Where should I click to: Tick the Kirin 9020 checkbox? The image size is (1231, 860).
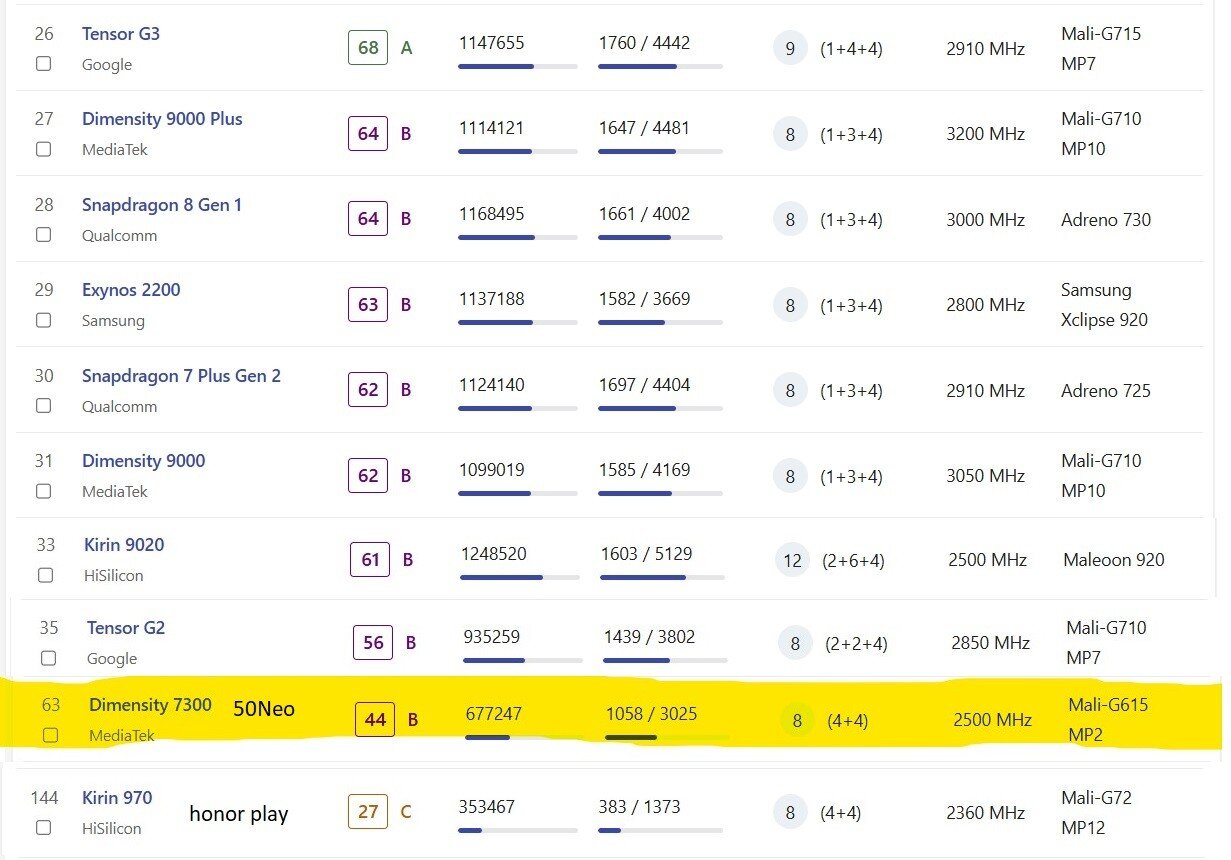(46, 575)
